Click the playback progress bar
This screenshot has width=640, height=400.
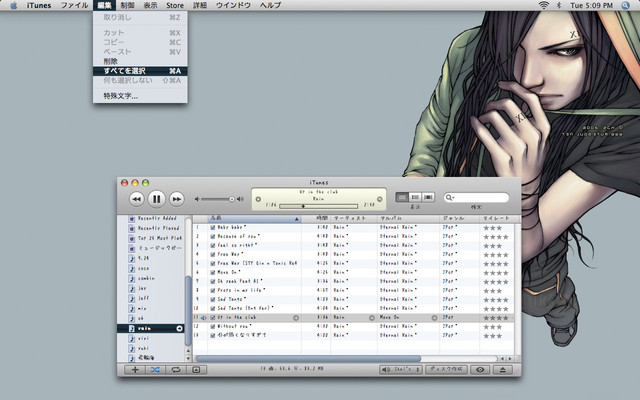click(318, 206)
